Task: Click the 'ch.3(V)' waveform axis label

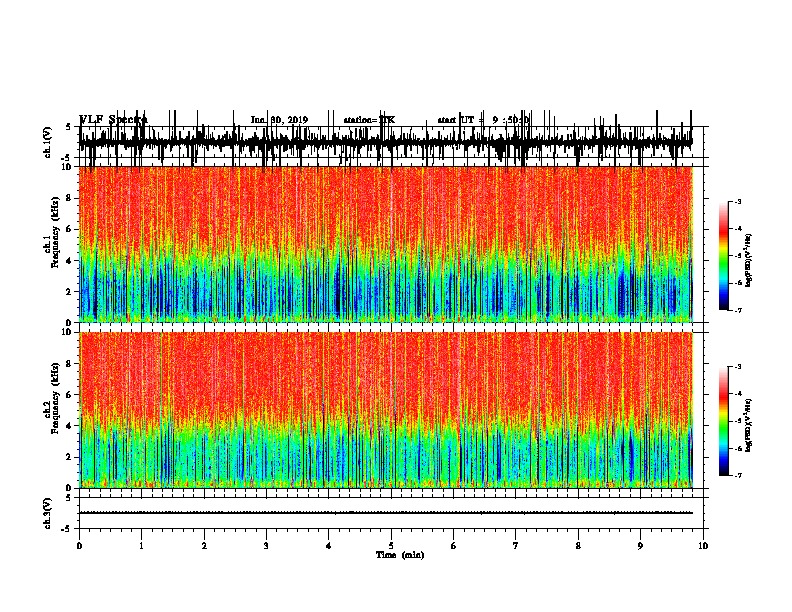Action: 47,513
